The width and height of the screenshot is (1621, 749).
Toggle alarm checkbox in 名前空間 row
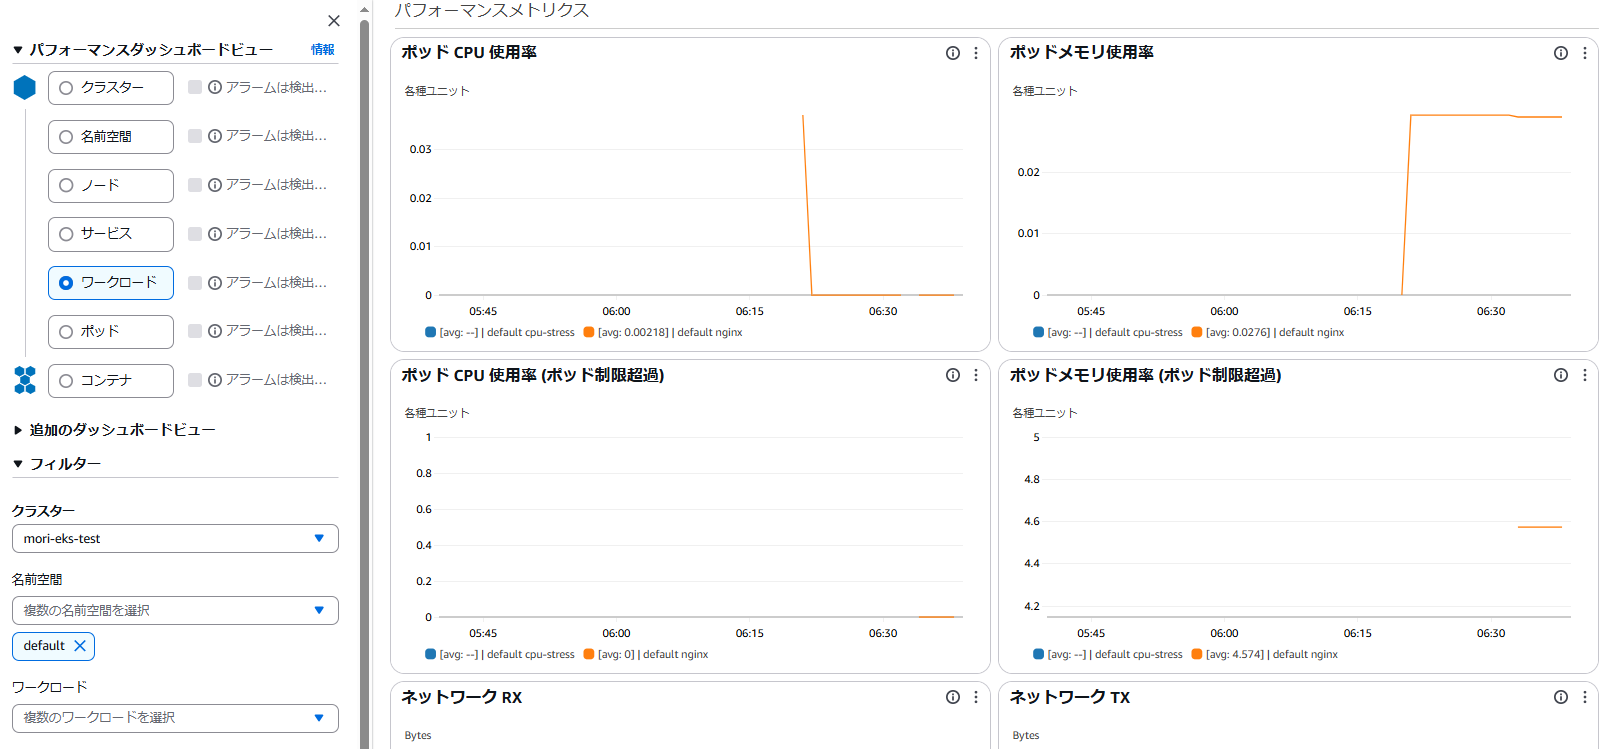[195, 136]
